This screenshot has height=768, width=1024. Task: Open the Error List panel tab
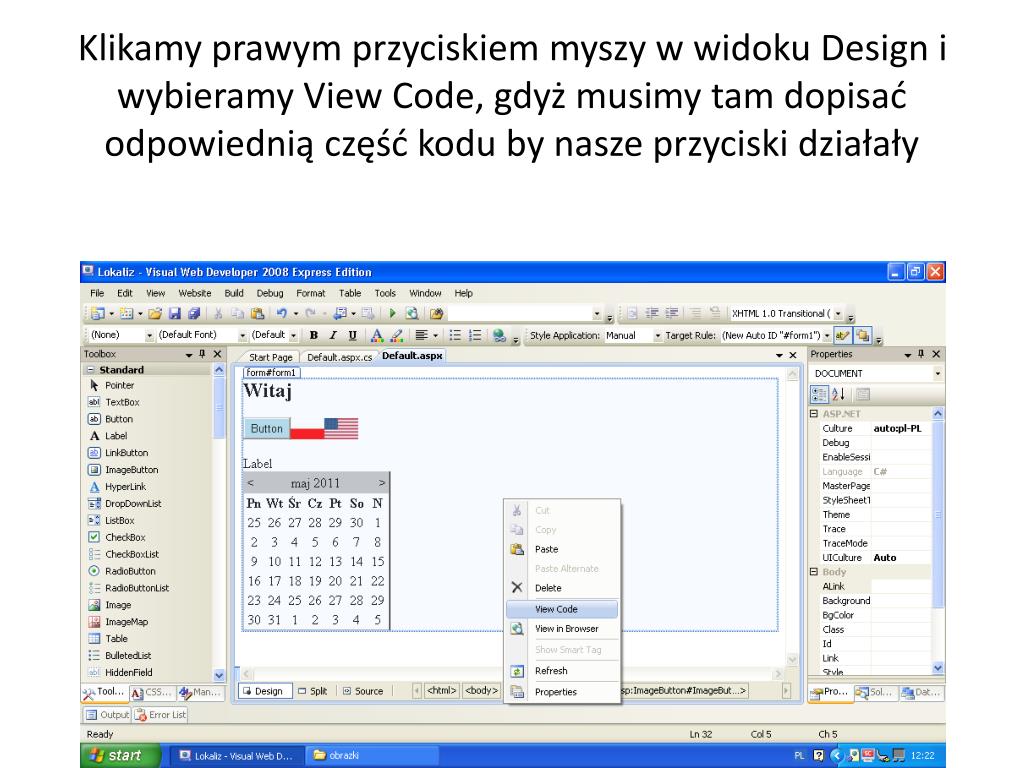point(161,714)
